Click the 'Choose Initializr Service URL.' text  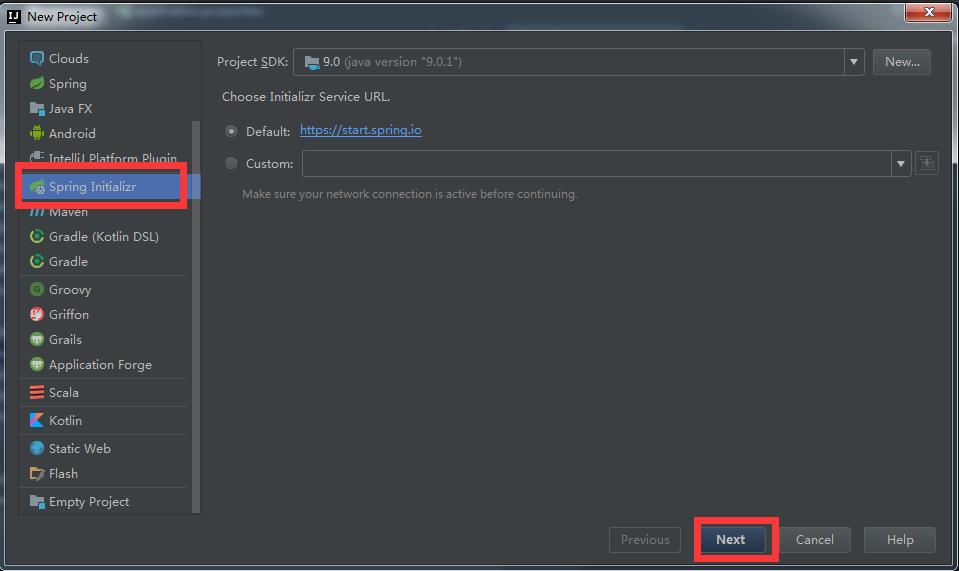[306, 97]
